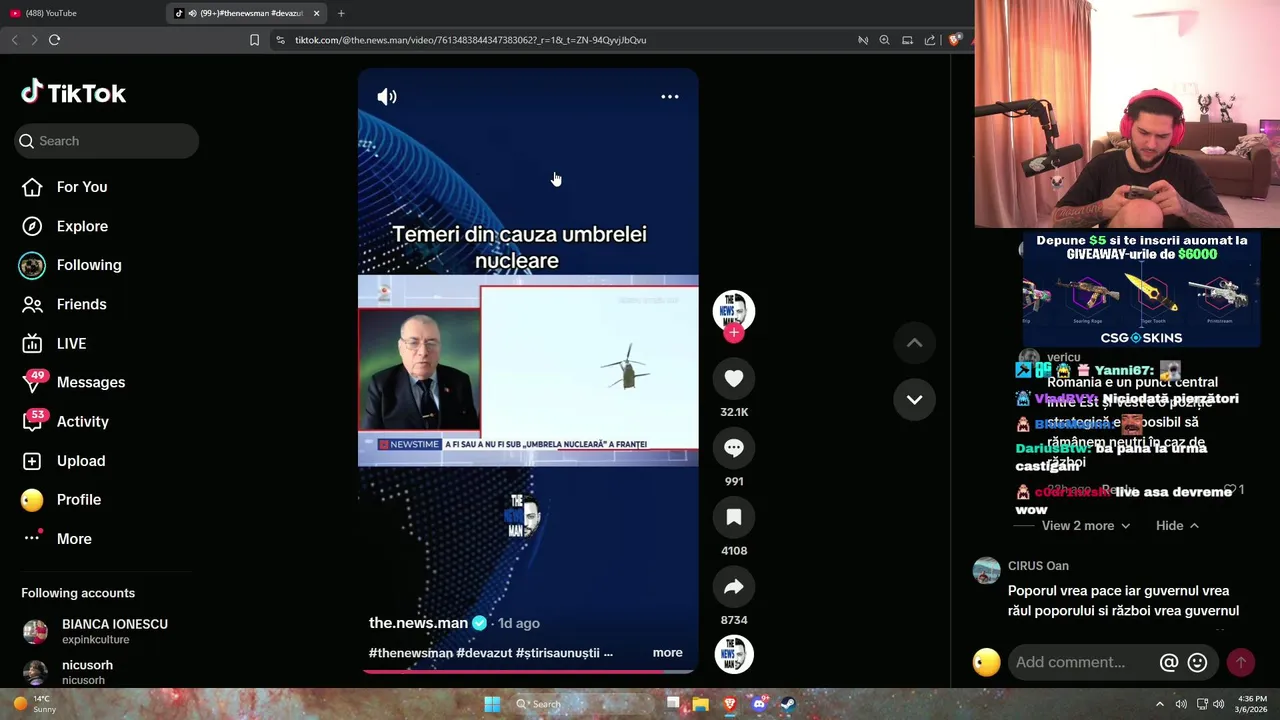This screenshot has width=1280, height=720.
Task: Open the Upload page
Action: [x=63, y=461]
